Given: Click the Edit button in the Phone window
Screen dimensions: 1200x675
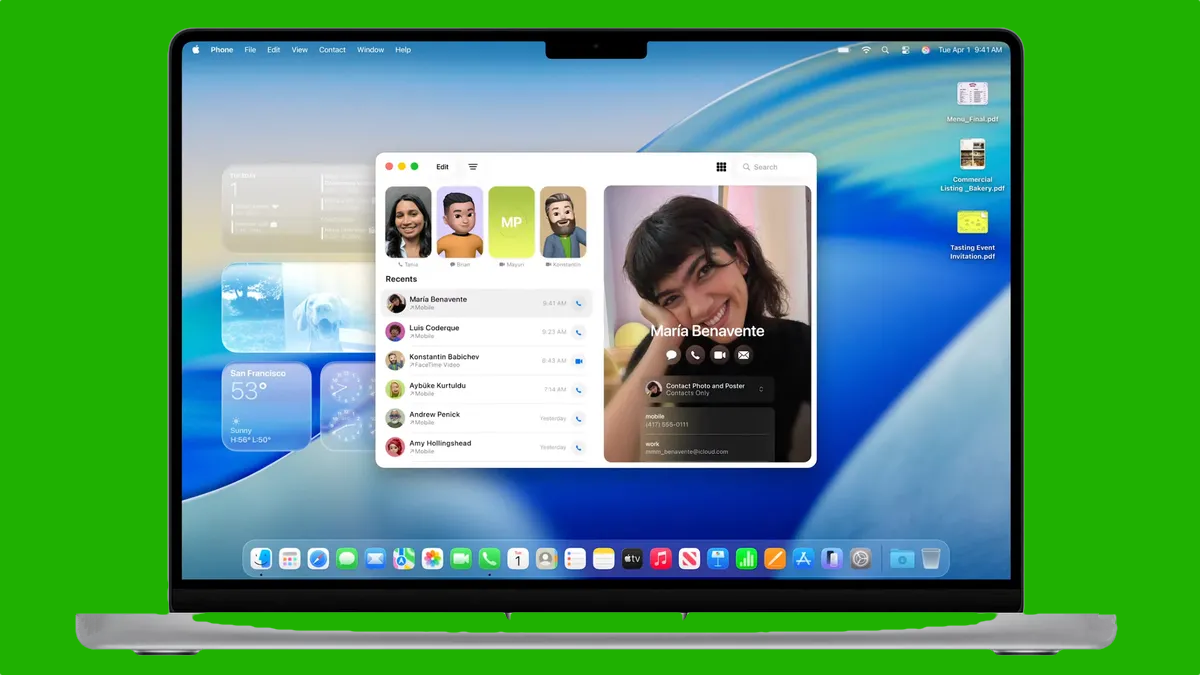Looking at the screenshot, I should click(x=442, y=166).
